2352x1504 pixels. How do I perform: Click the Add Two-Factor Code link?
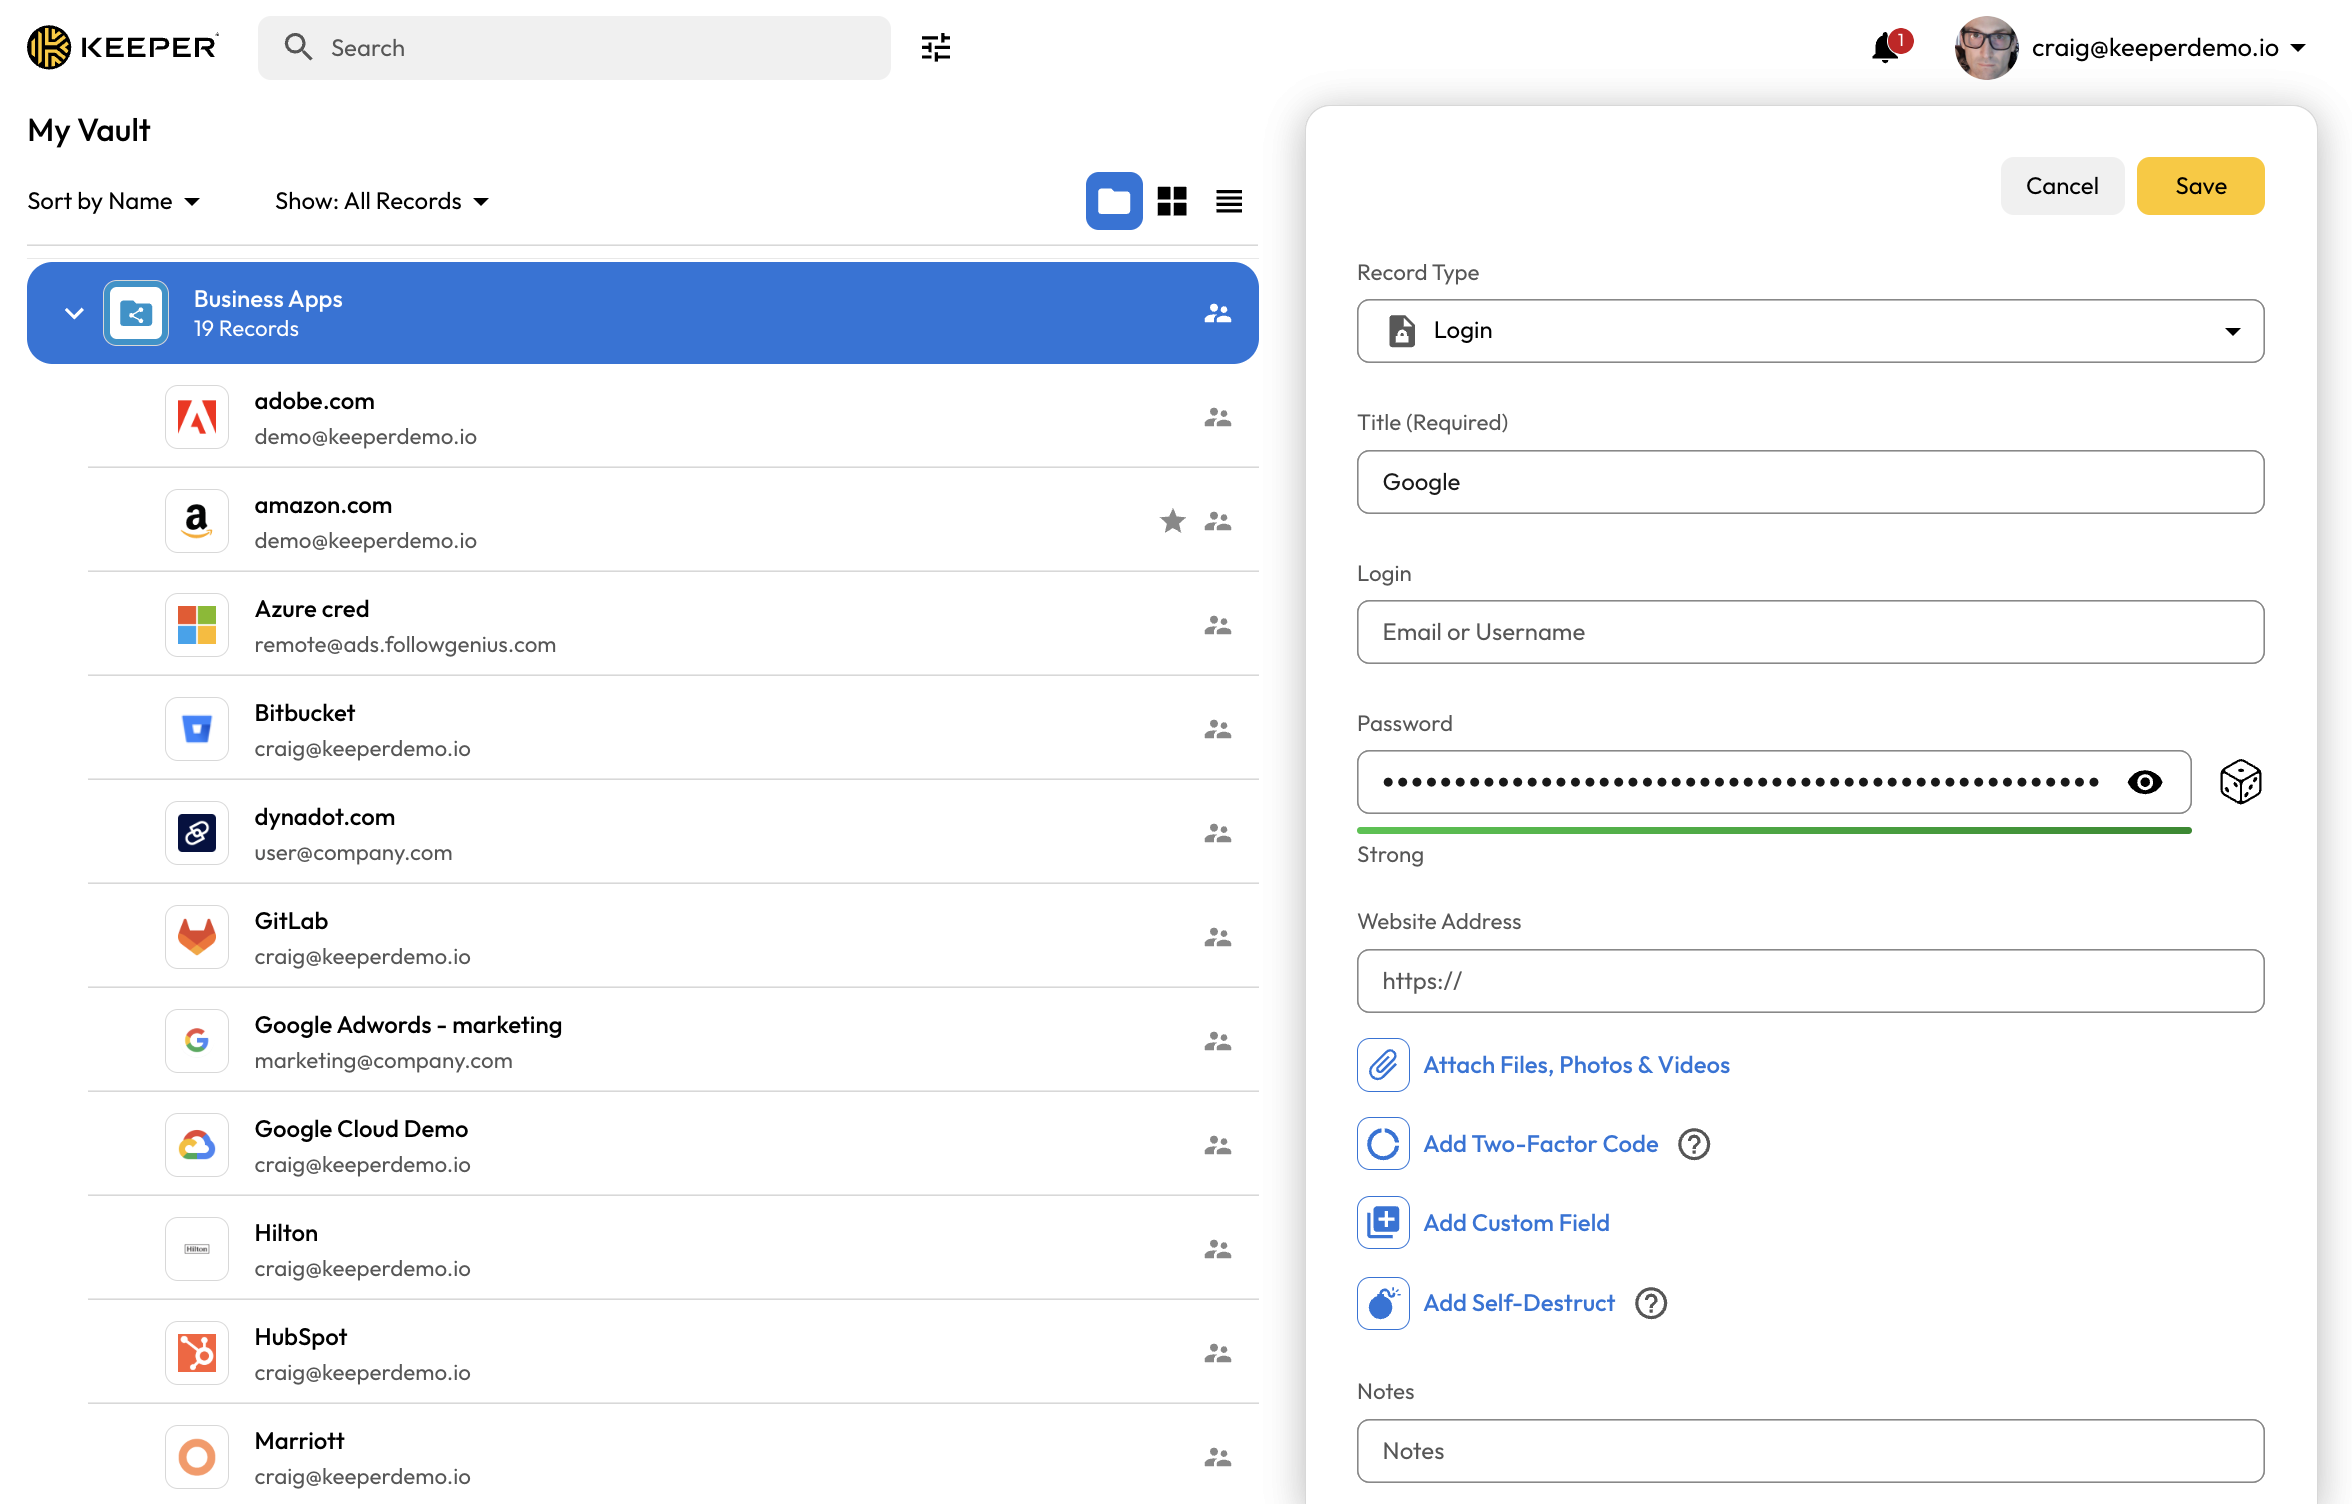1540,1144
